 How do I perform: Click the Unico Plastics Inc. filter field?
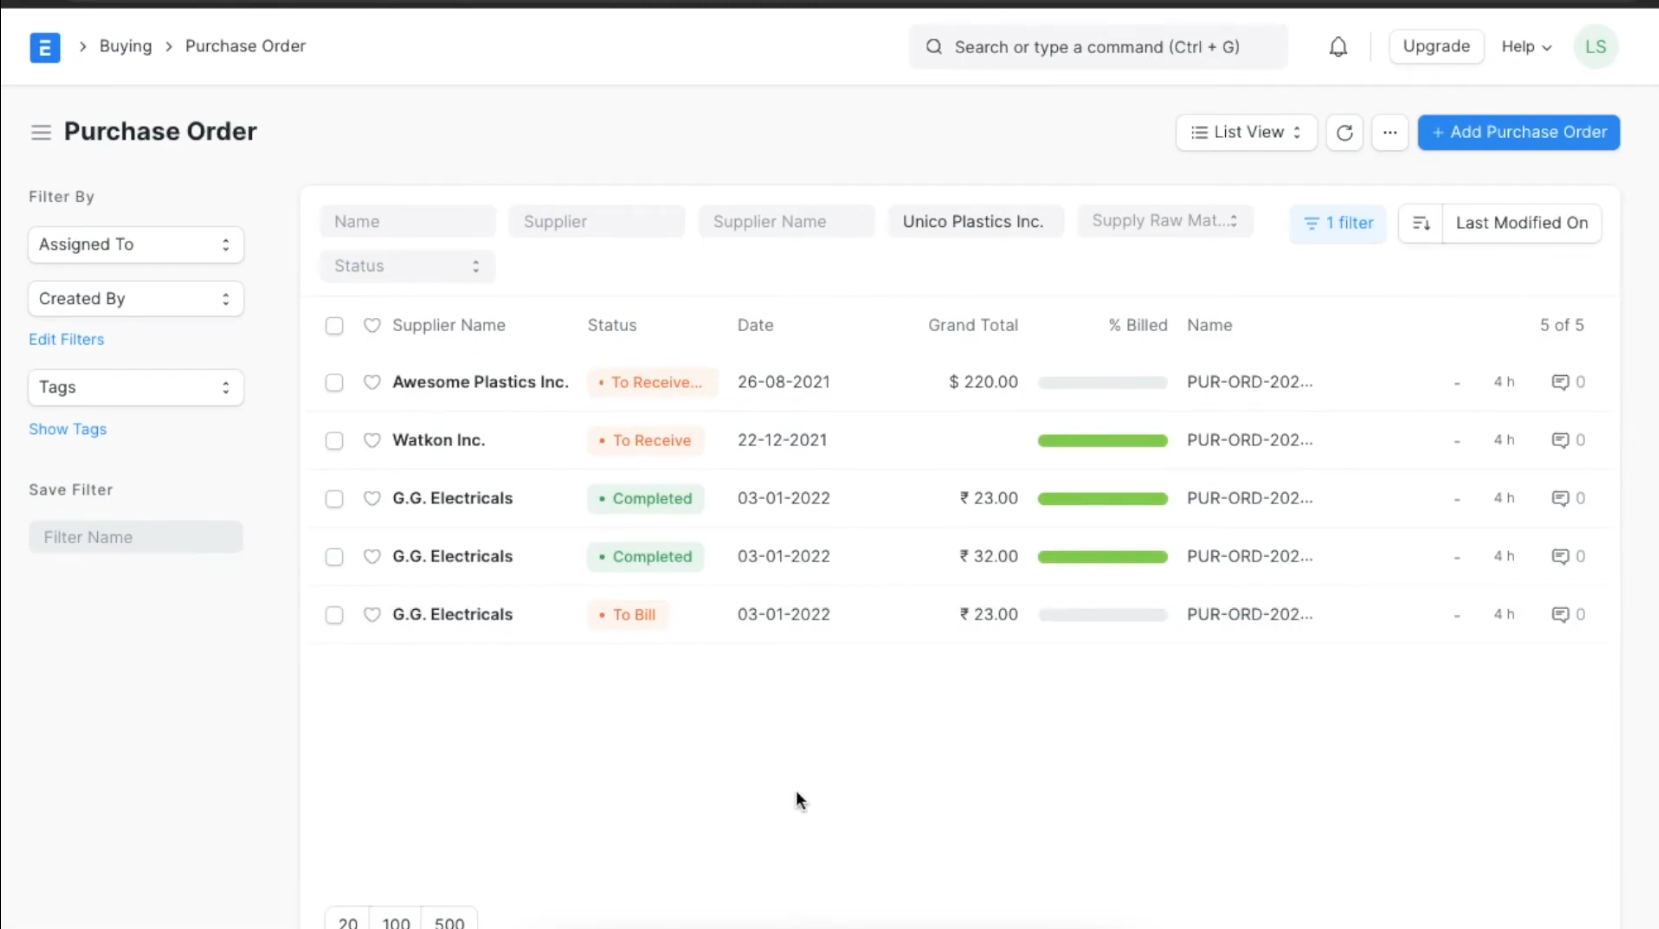pos(976,221)
